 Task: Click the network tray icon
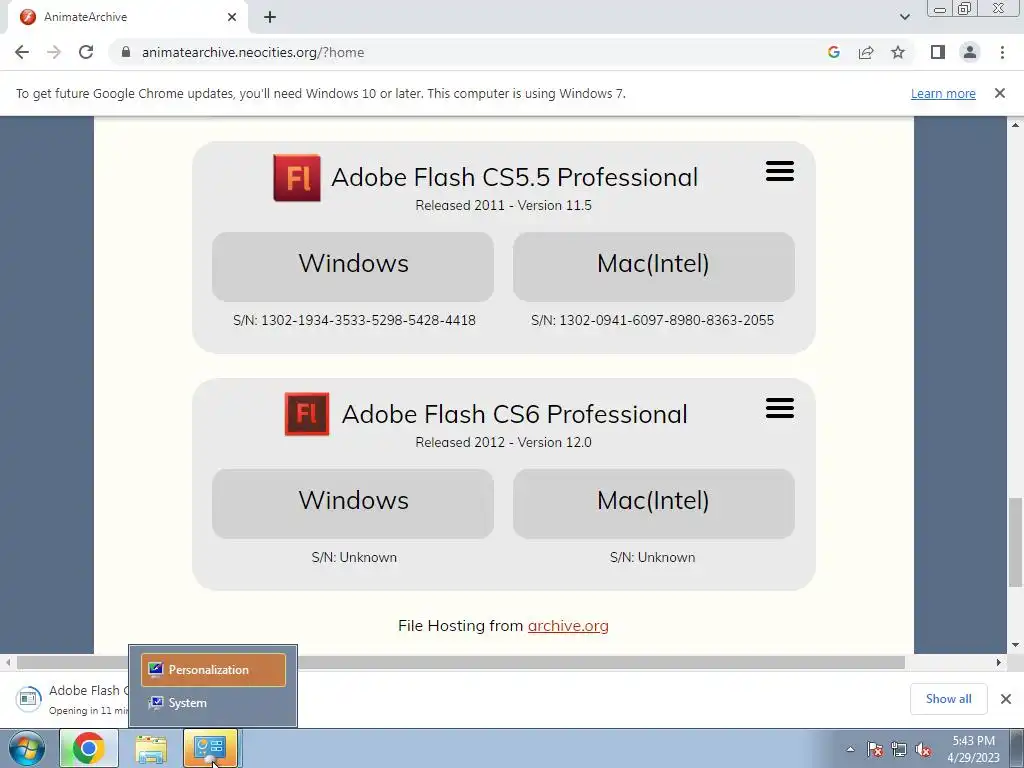click(899, 750)
